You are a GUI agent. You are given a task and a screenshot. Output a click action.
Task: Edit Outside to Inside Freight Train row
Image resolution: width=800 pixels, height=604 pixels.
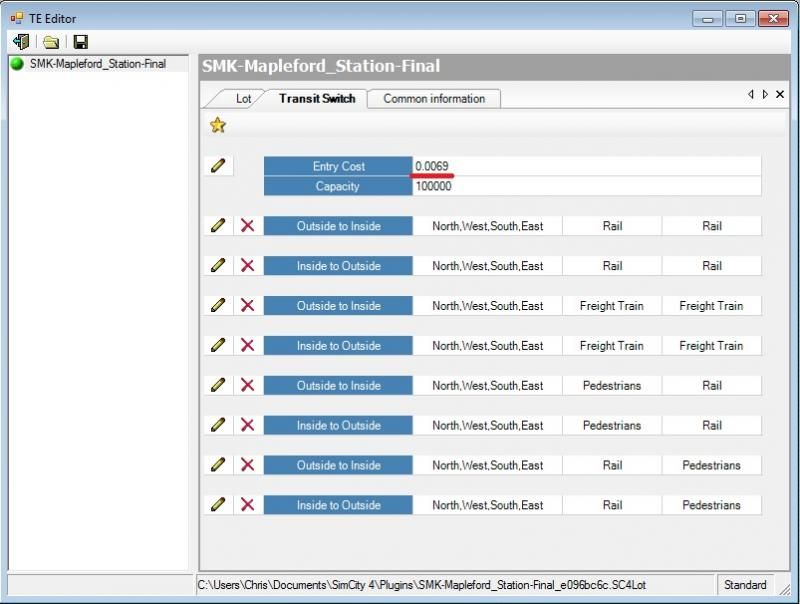218,305
